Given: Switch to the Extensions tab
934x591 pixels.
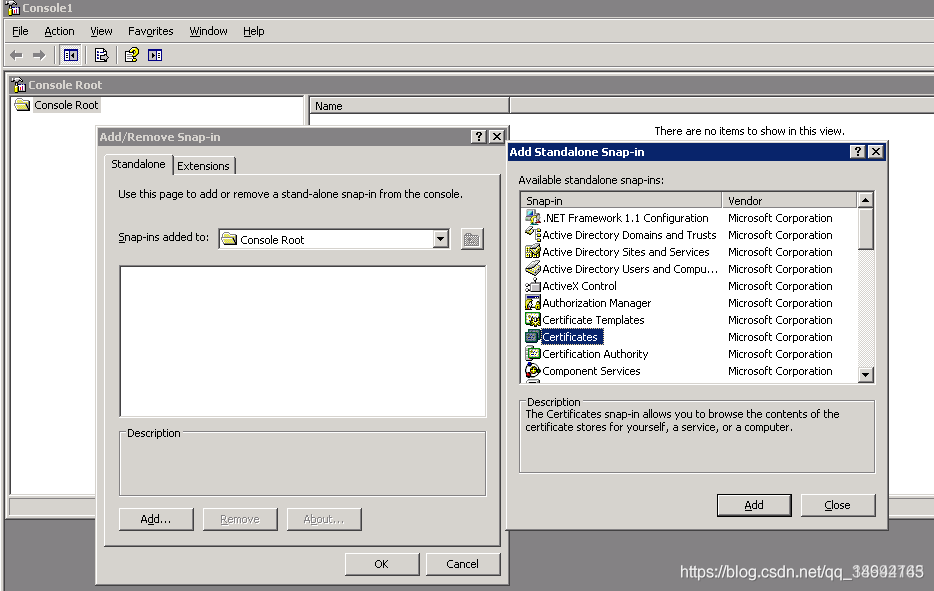Looking at the screenshot, I should click(x=203, y=166).
